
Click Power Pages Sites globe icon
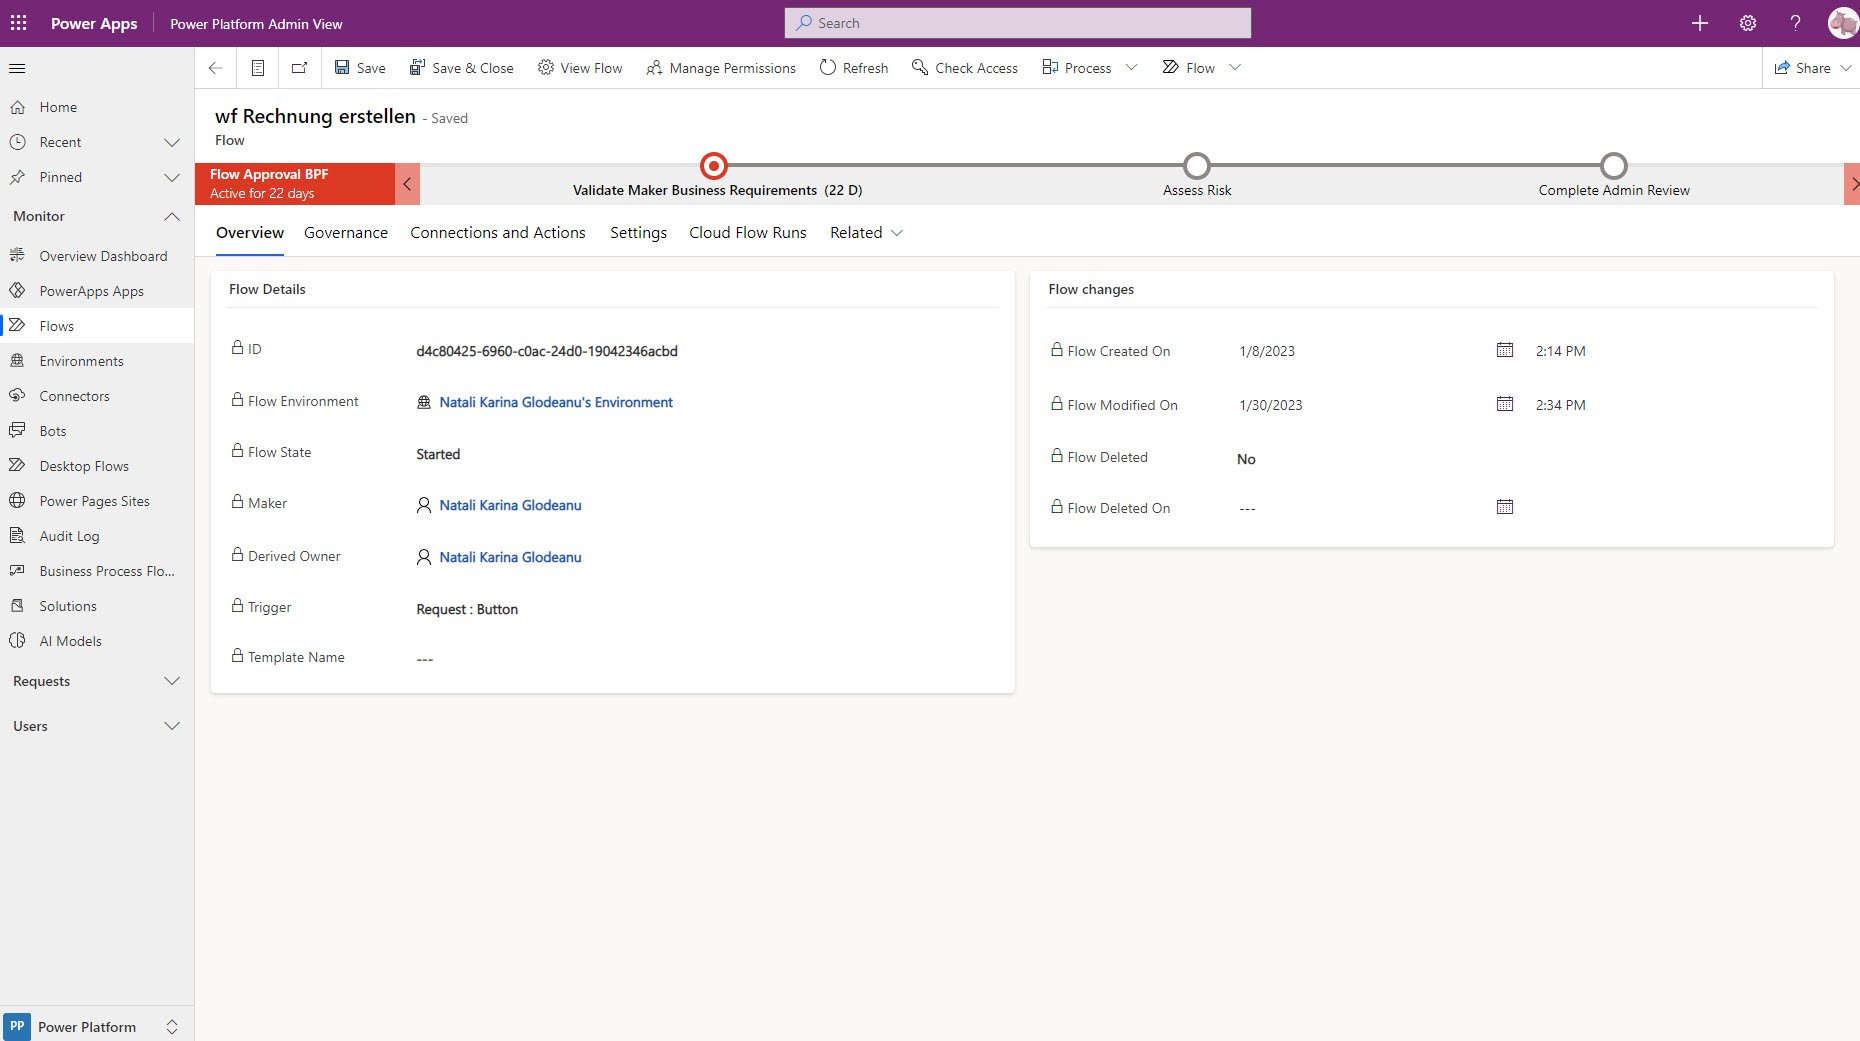tap(17, 500)
